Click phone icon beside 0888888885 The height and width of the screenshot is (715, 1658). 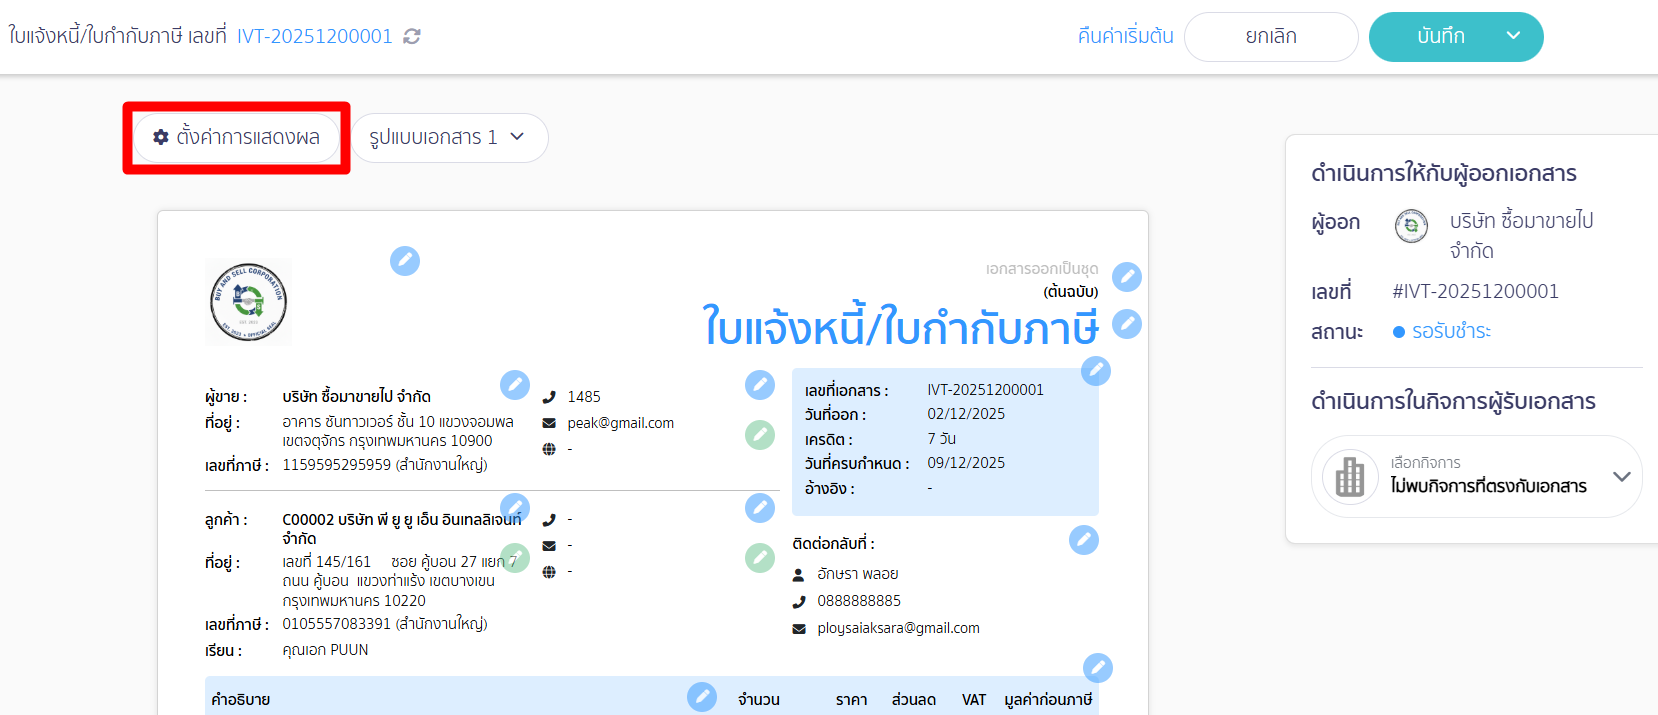(799, 601)
